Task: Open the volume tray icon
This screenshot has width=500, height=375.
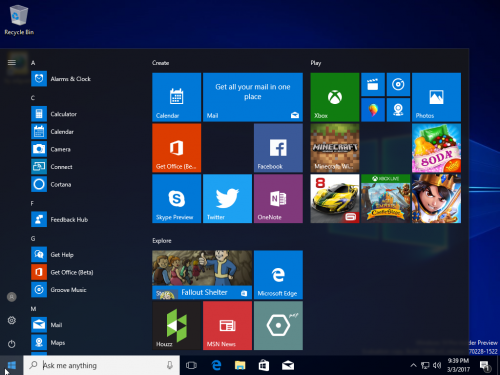Action: [437, 366]
